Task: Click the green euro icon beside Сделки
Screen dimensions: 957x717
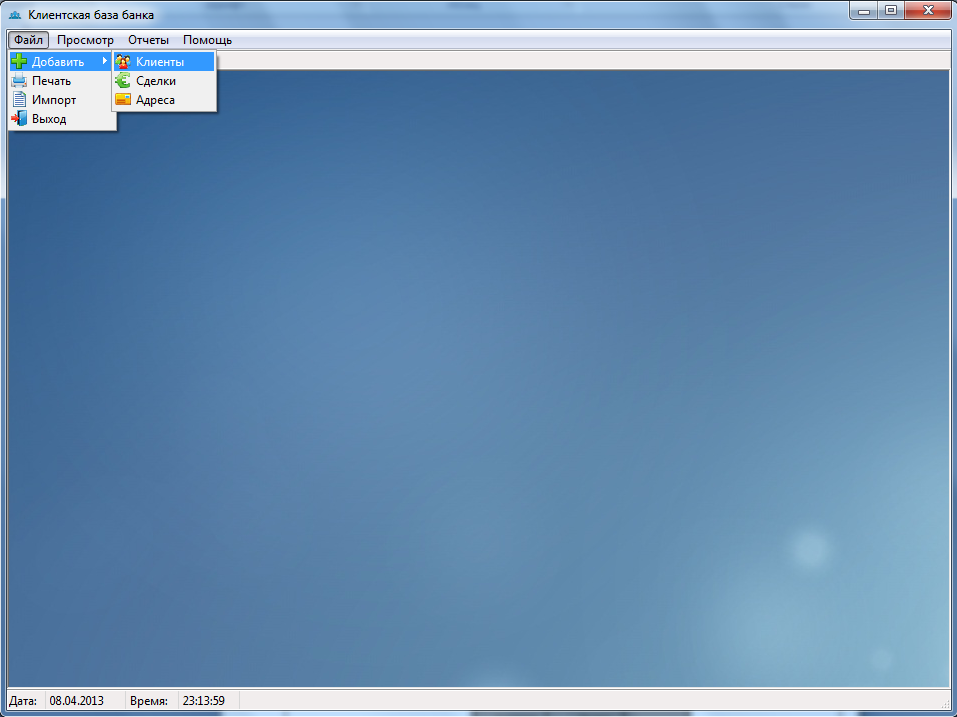Action: [x=123, y=81]
